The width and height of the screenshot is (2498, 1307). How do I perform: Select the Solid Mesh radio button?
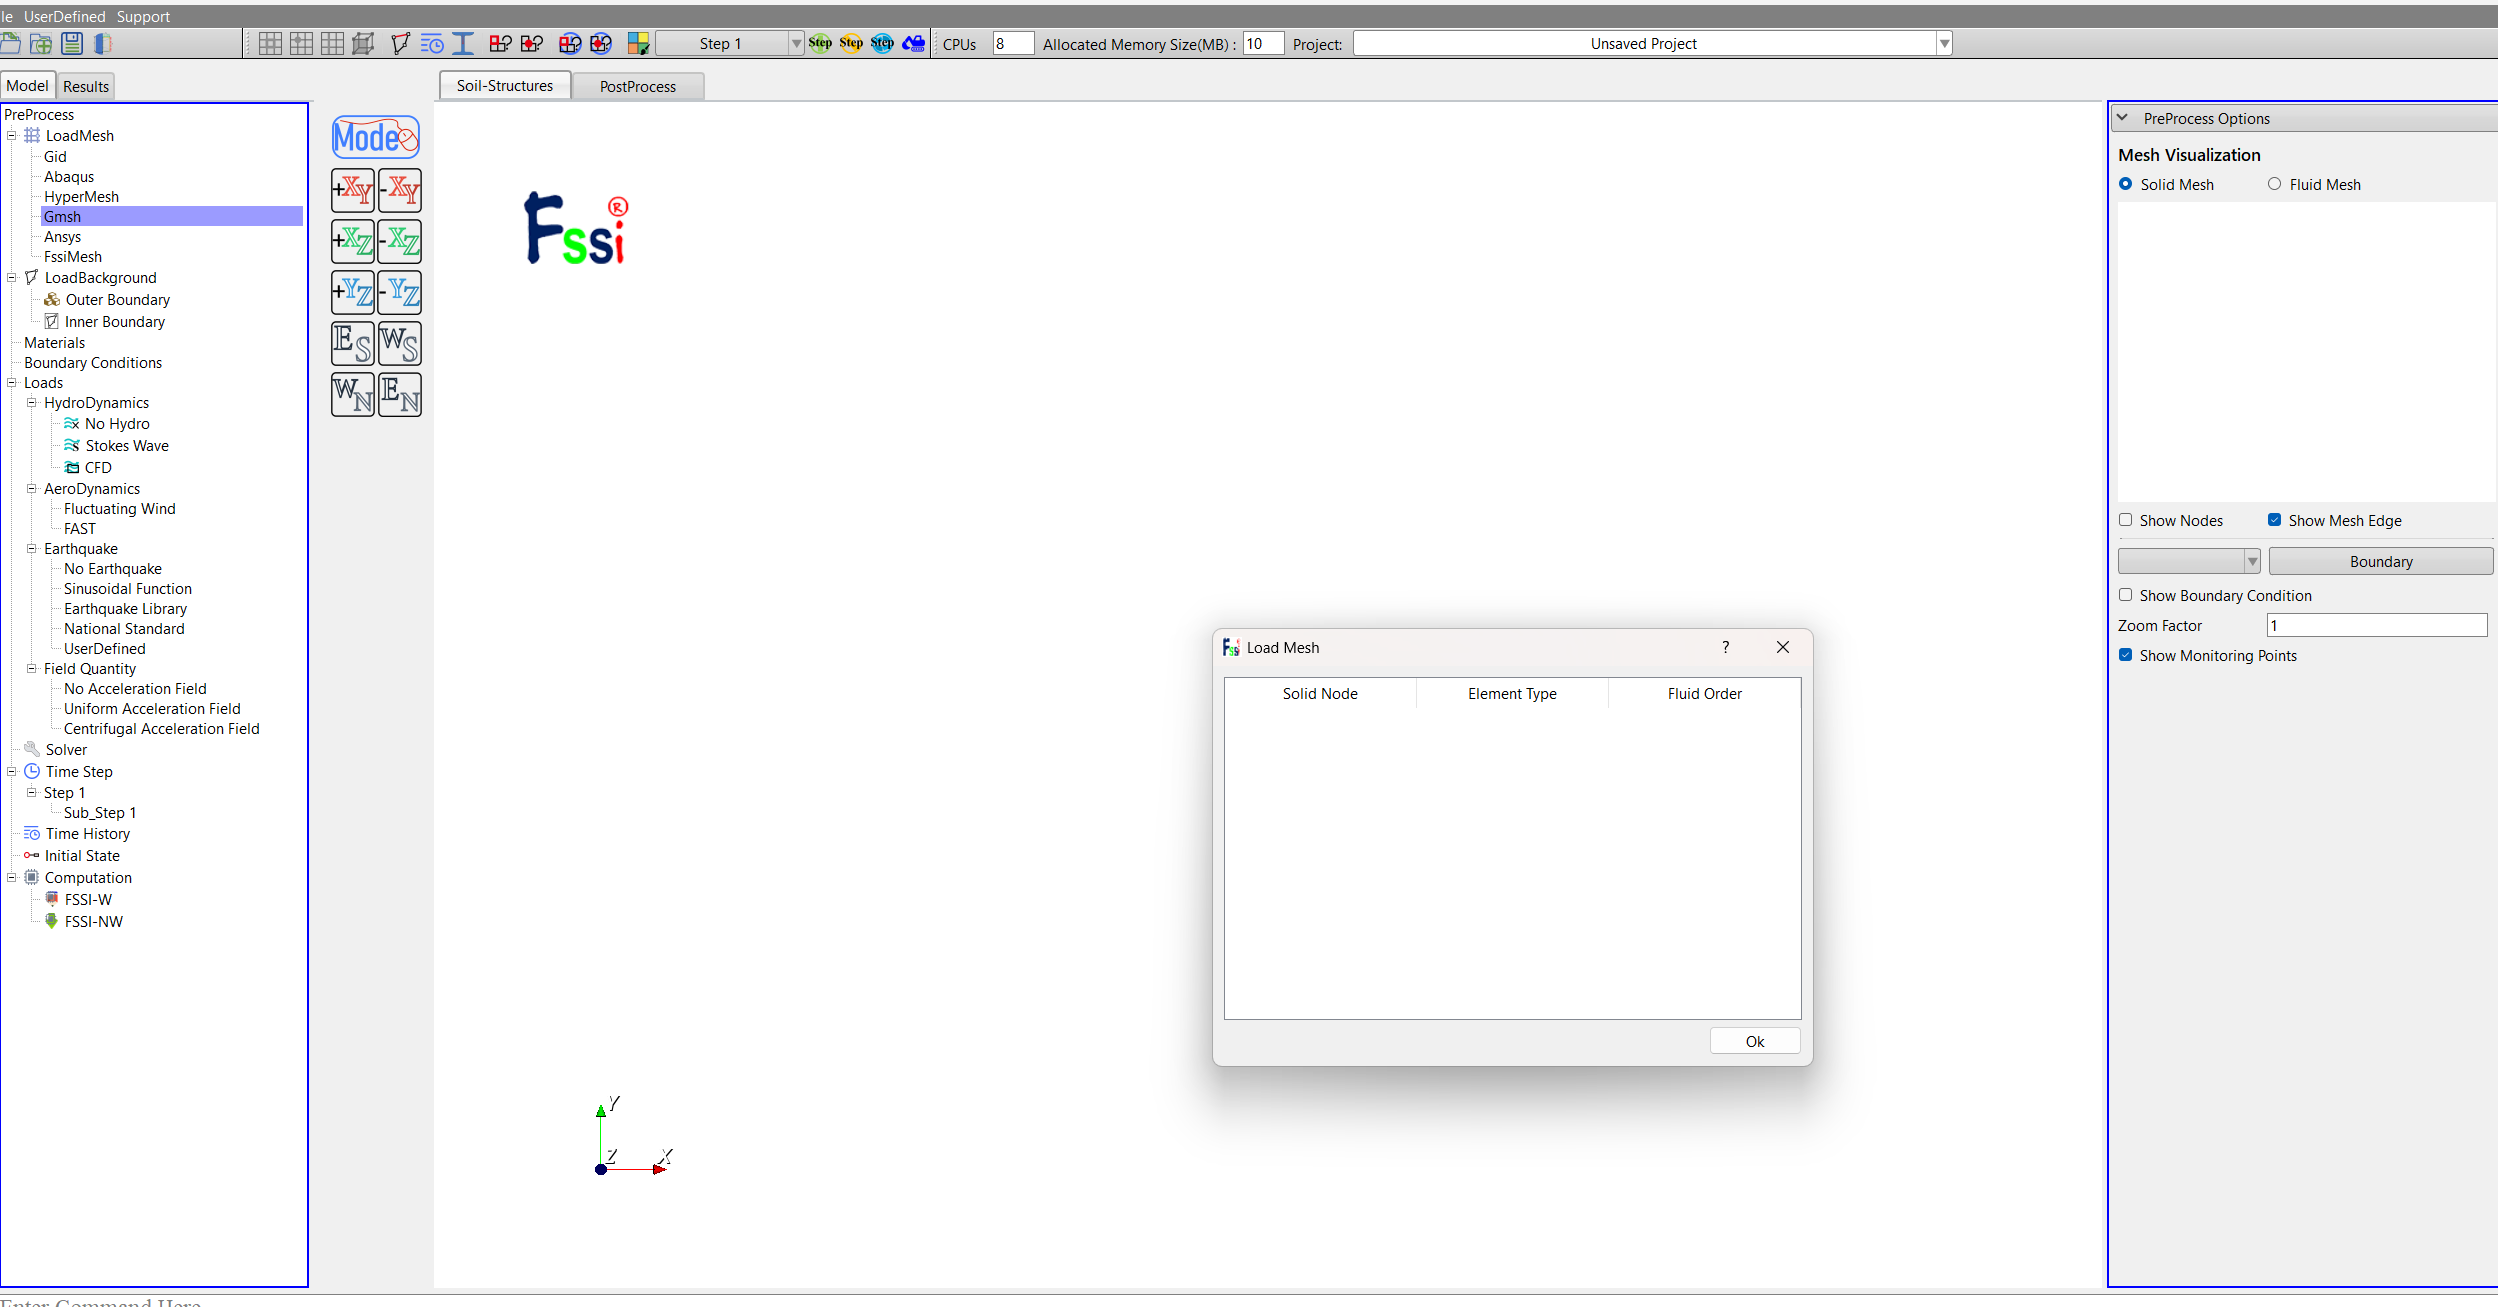pos(2126,184)
